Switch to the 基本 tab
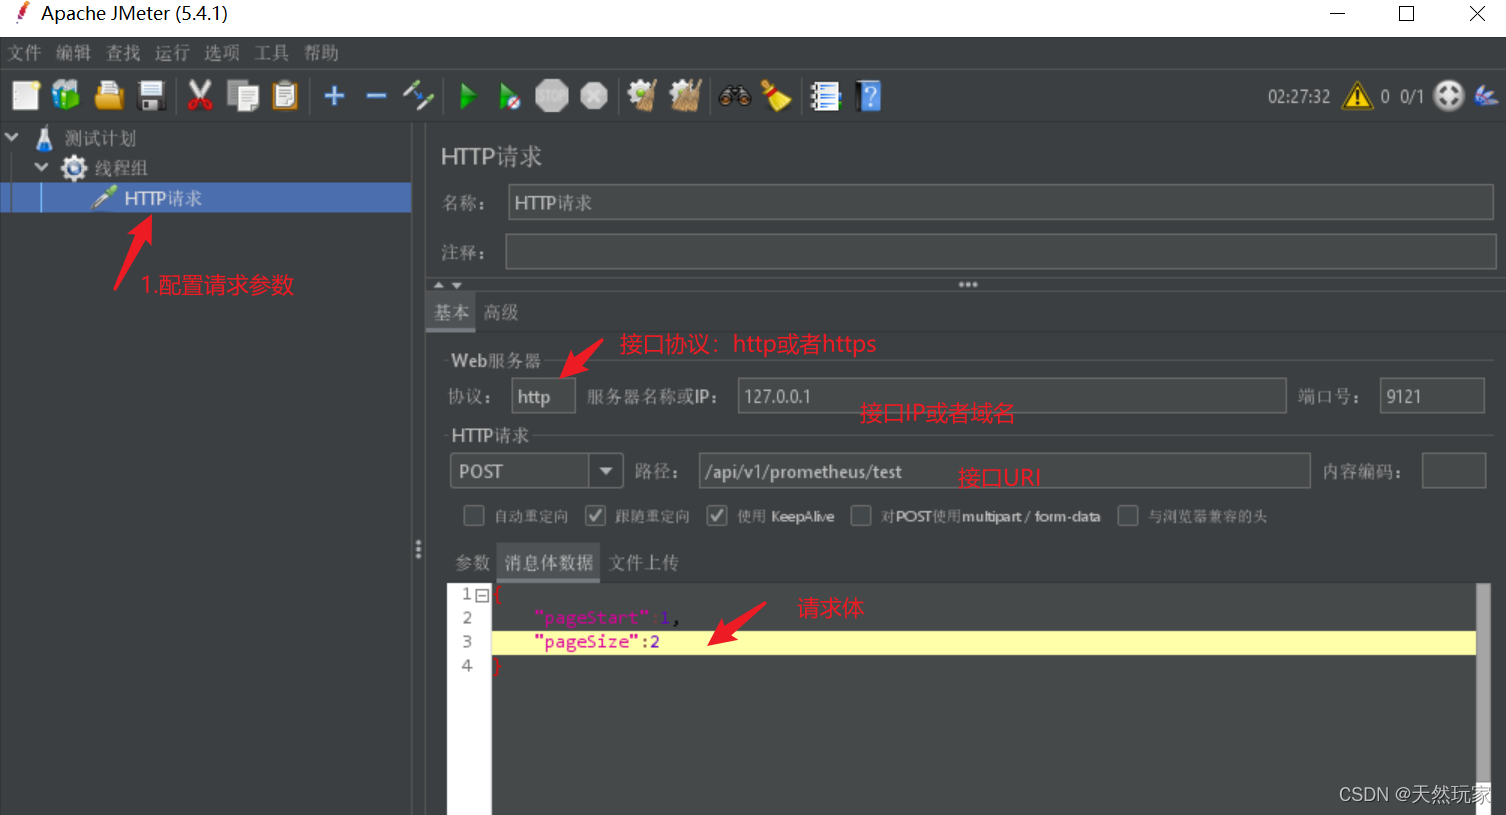This screenshot has height=815, width=1506. click(x=452, y=312)
